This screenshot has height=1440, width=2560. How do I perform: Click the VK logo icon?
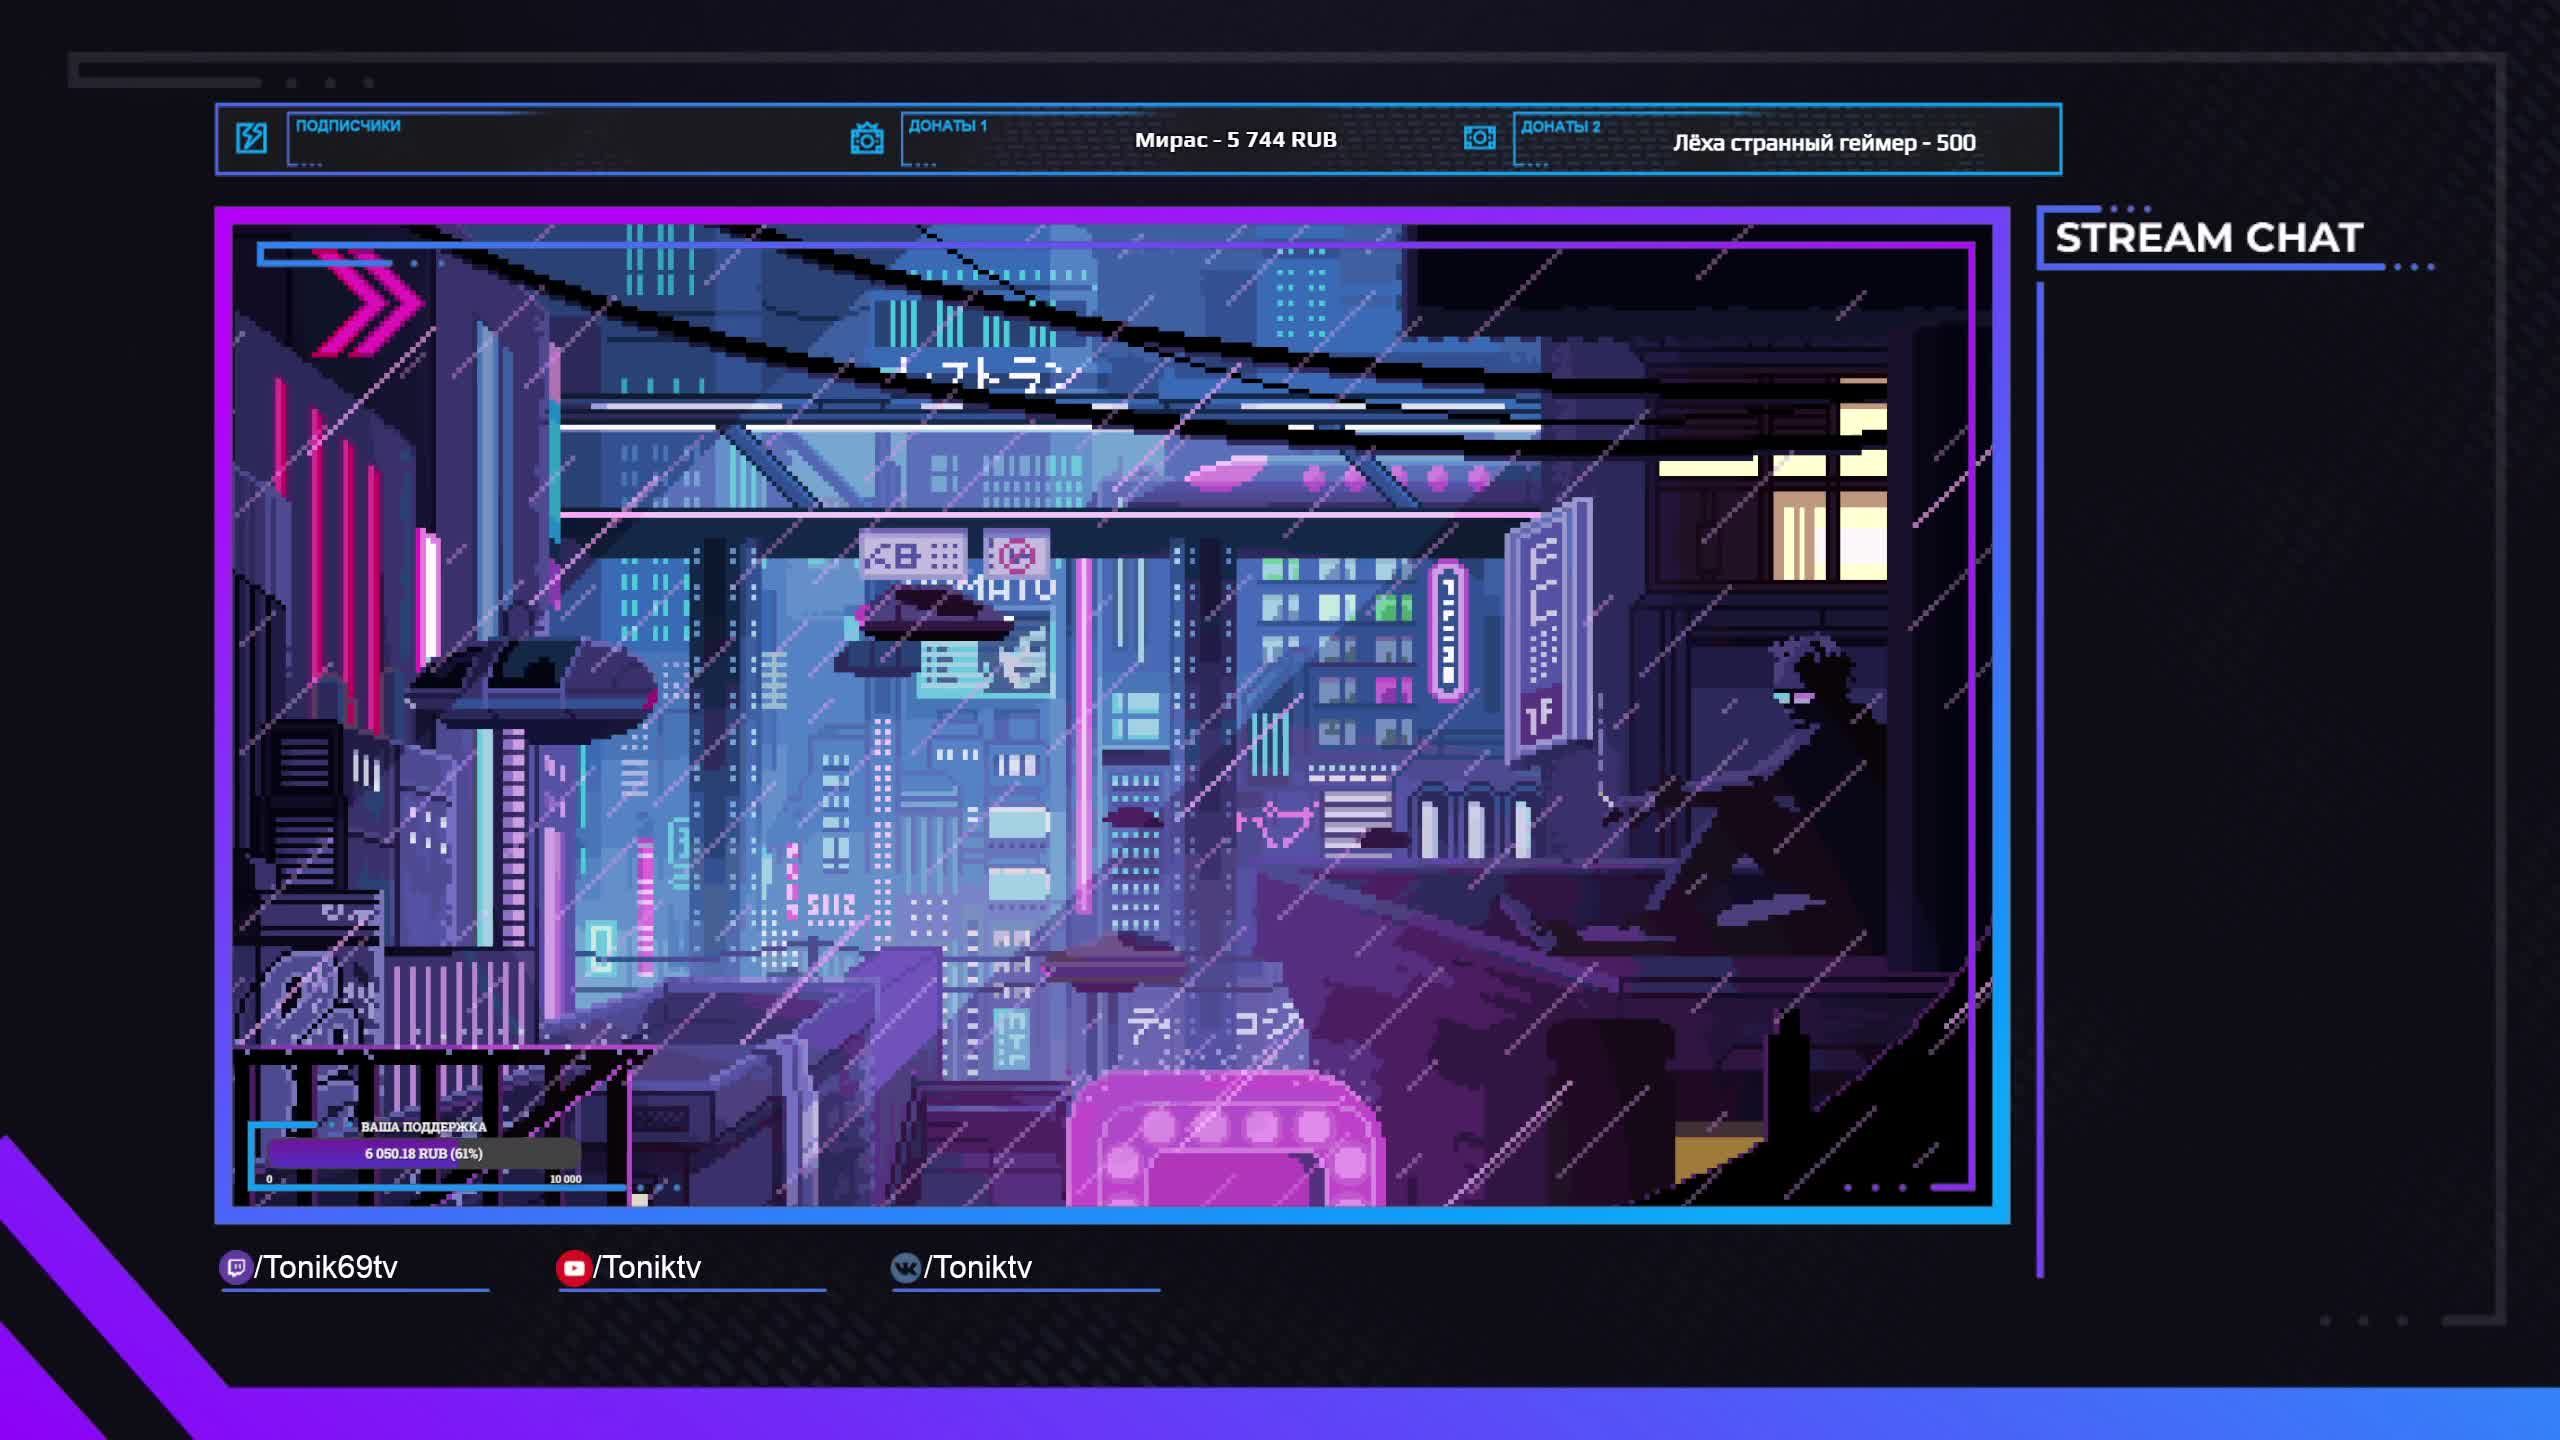[905, 1268]
